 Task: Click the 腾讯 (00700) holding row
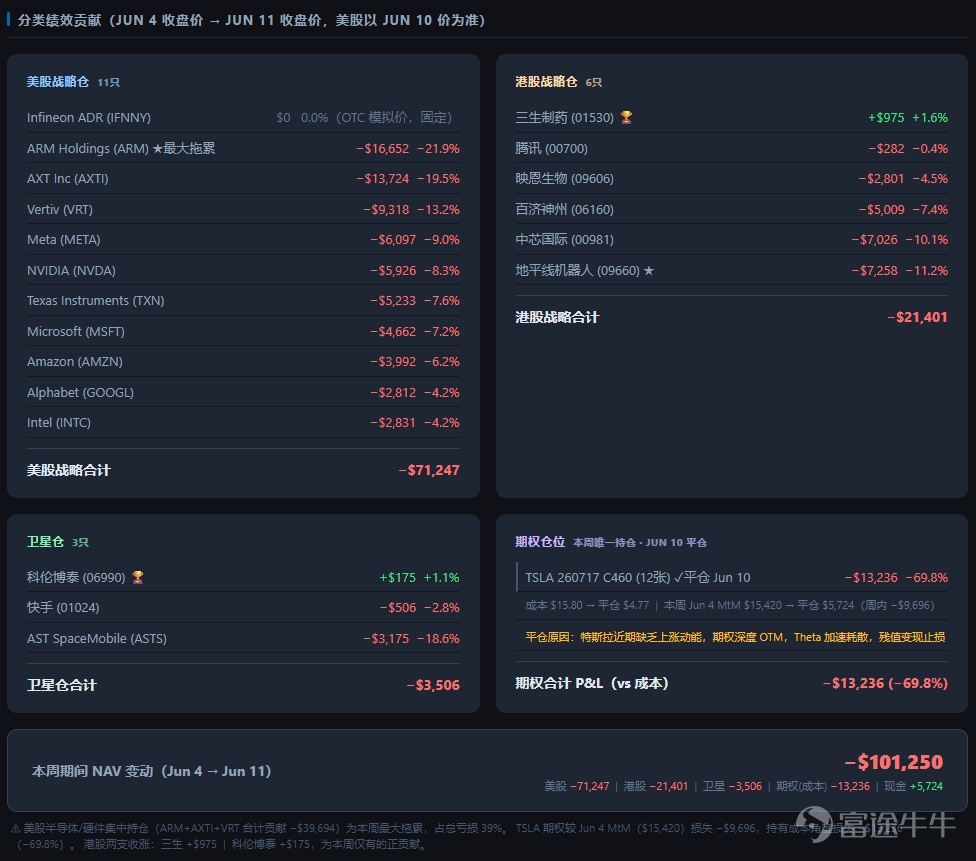[731, 148]
